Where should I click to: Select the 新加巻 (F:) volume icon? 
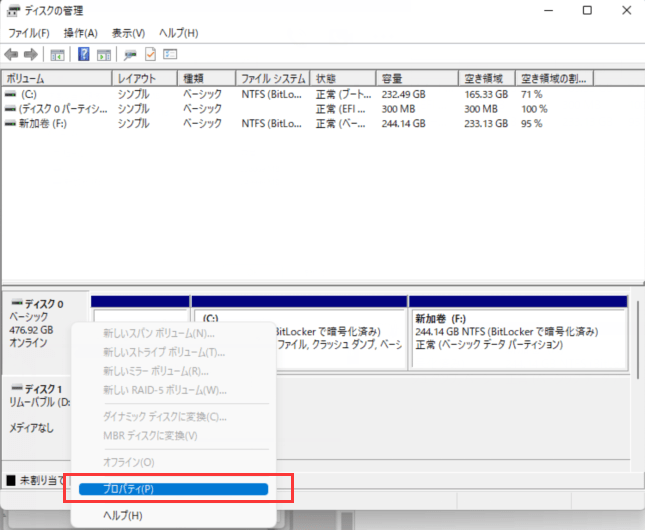click(x=11, y=123)
